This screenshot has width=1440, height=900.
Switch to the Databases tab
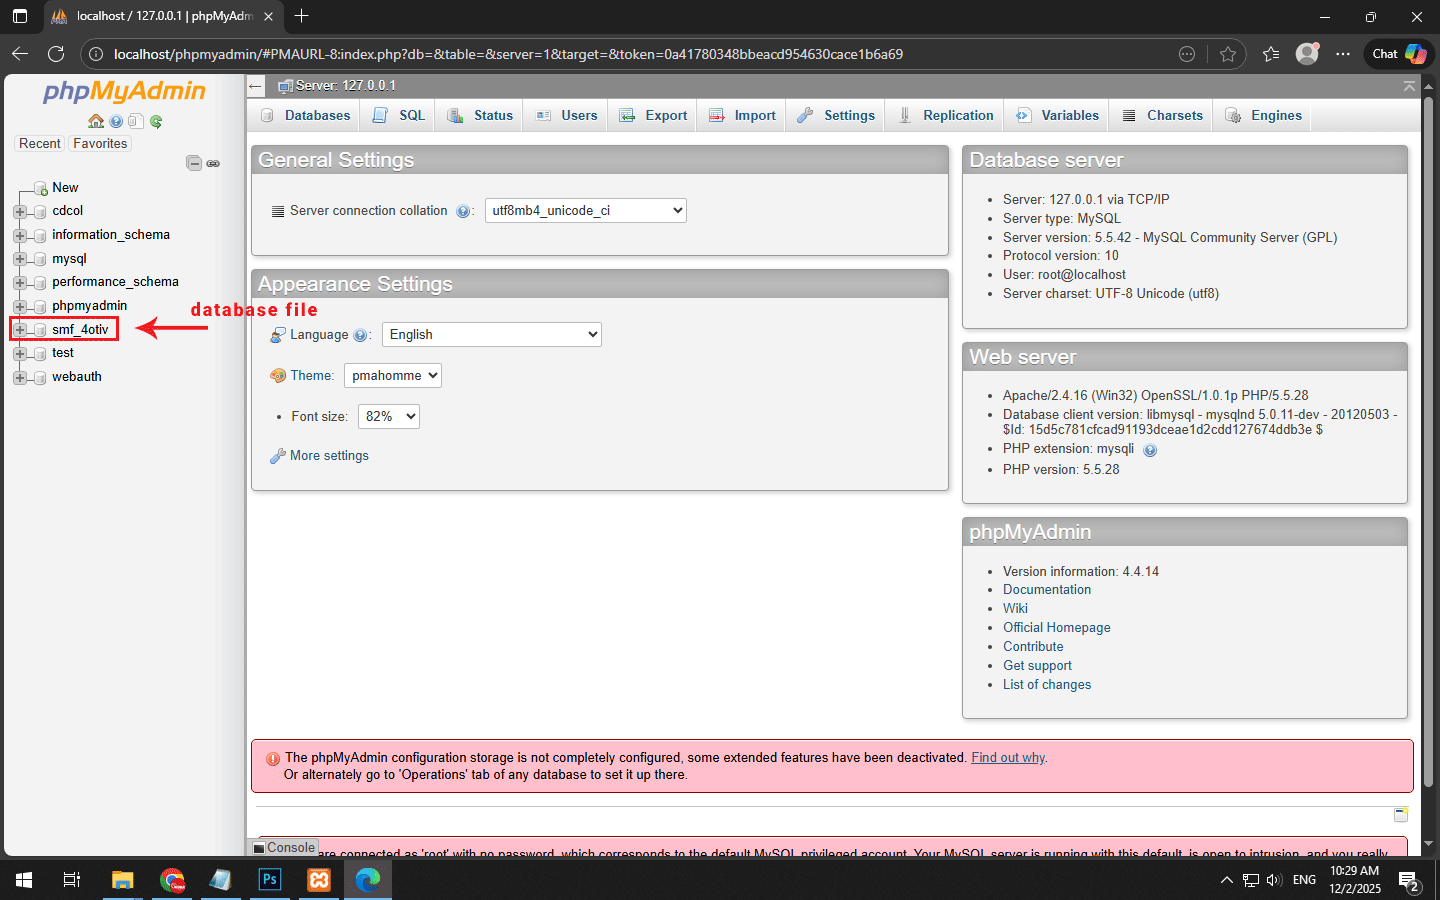(306, 116)
